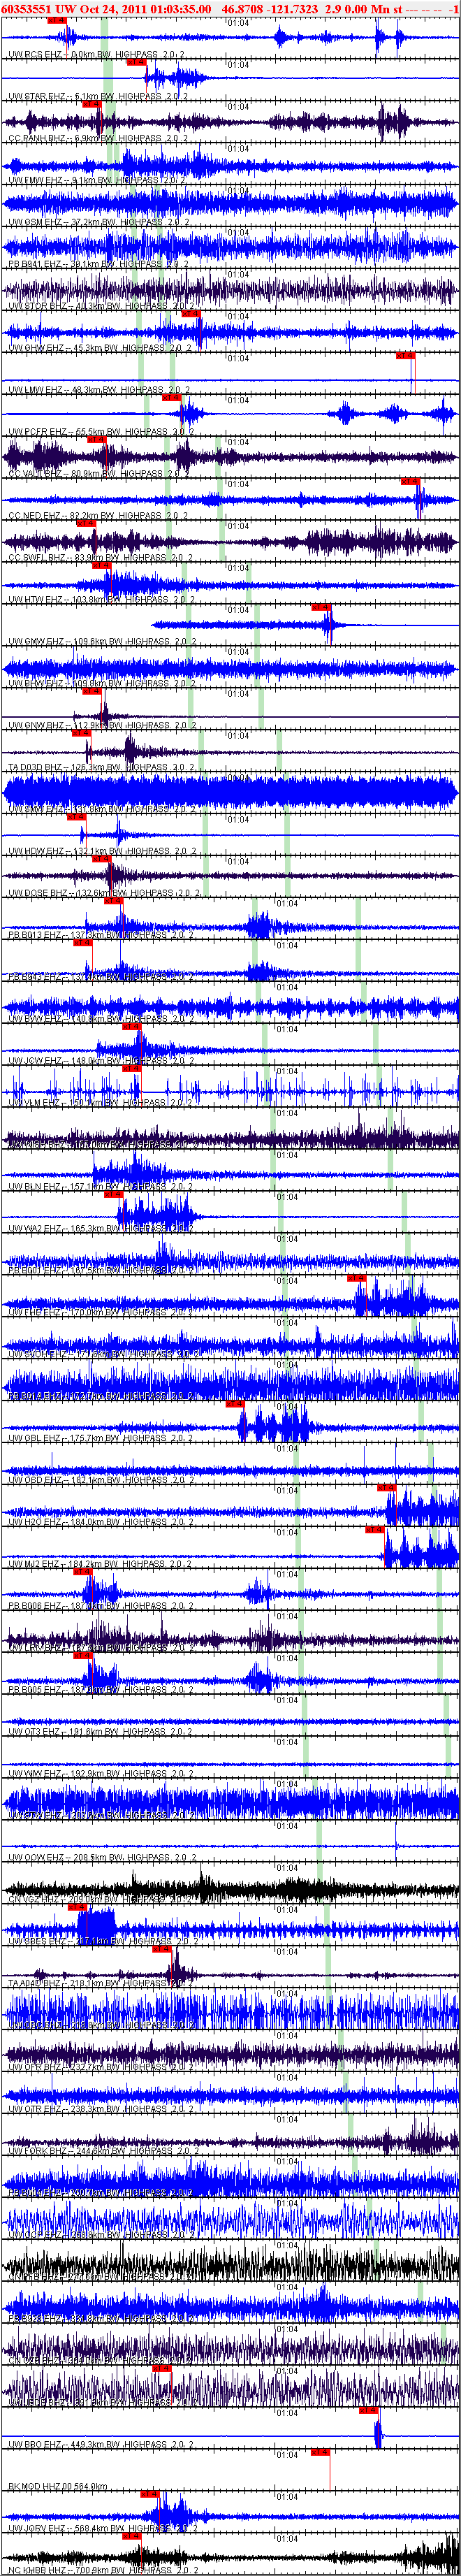
Task: Select the UW PCFR EHZ station label
Action: [100, 432]
